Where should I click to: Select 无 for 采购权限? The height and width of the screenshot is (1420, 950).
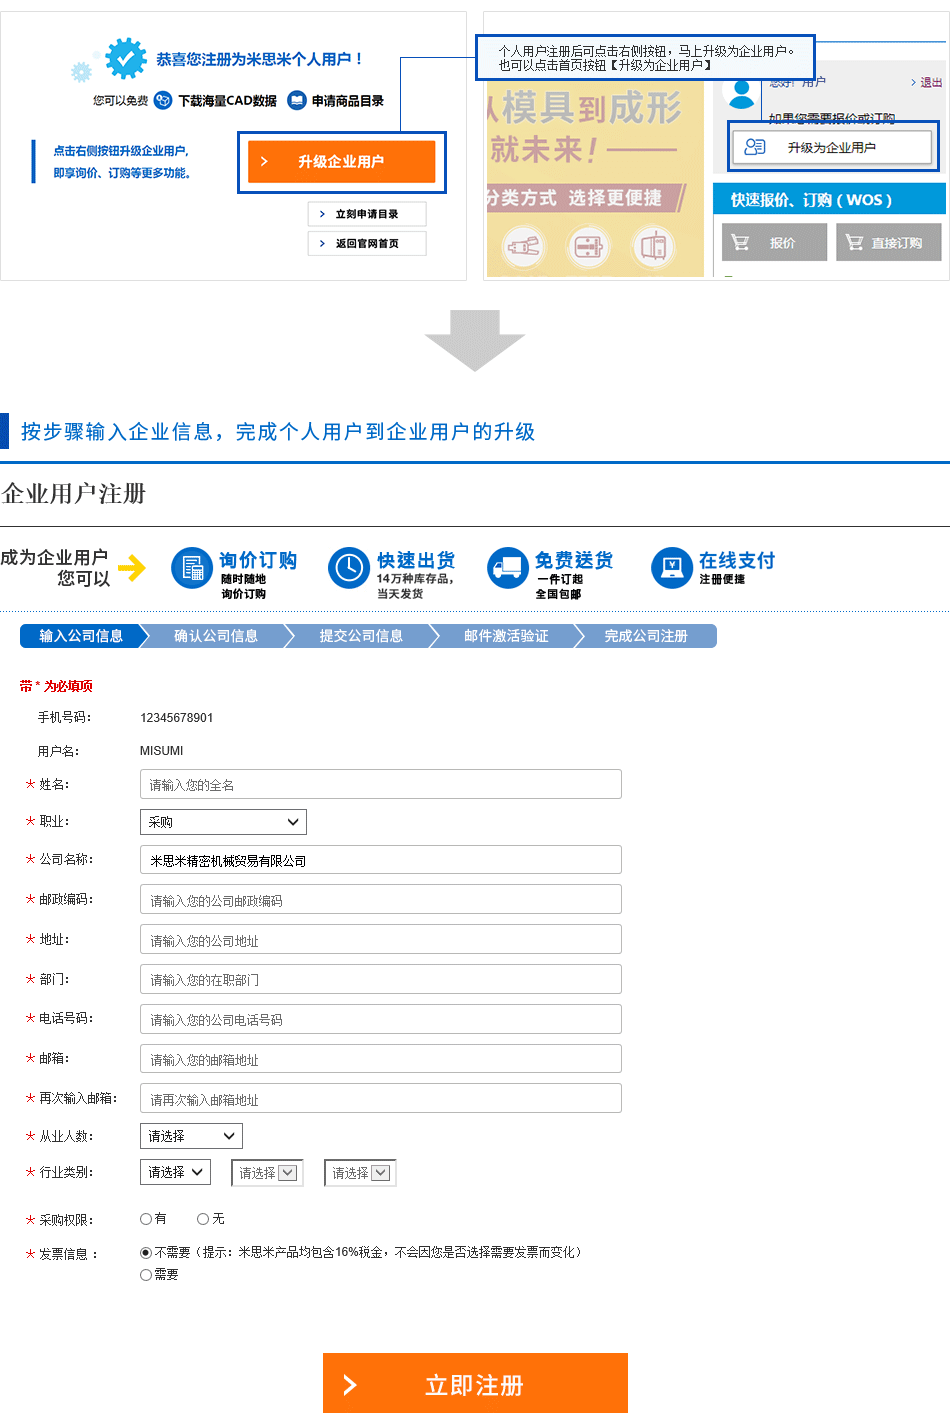coord(203,1219)
